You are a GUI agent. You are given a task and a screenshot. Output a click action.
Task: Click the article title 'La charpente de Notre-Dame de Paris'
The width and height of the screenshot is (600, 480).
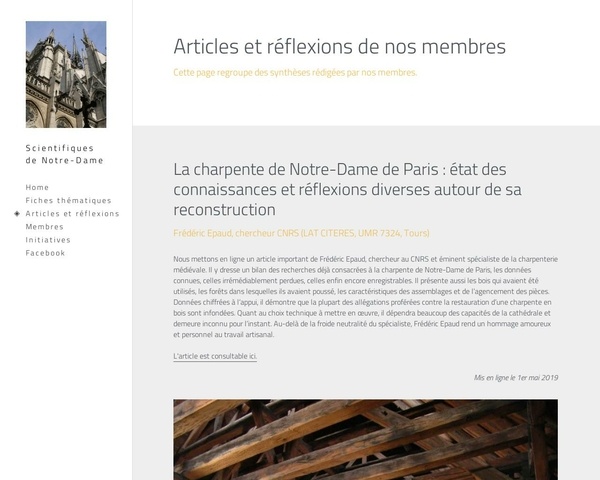click(x=347, y=189)
